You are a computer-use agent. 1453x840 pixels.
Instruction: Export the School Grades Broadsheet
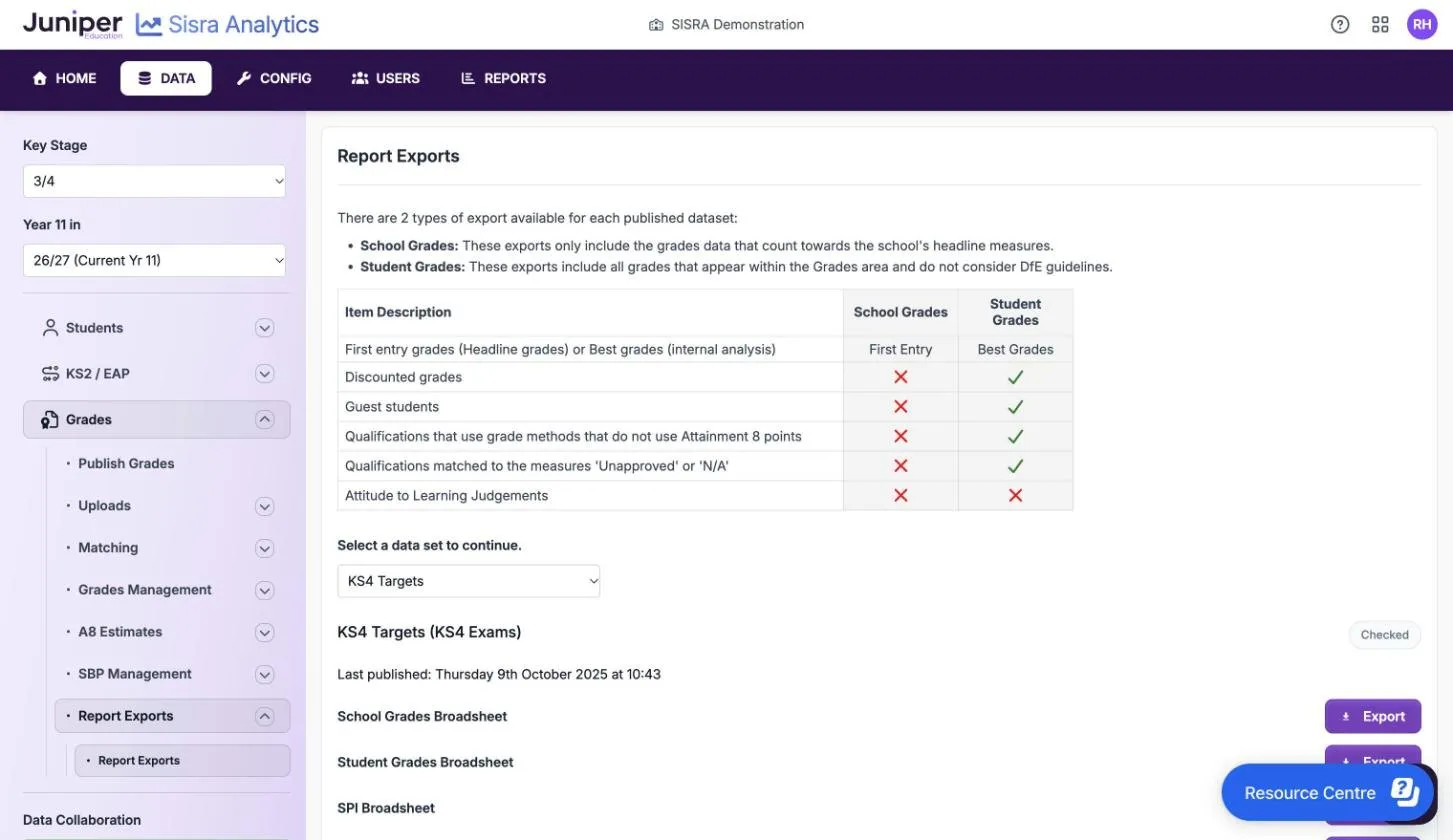coord(1373,716)
